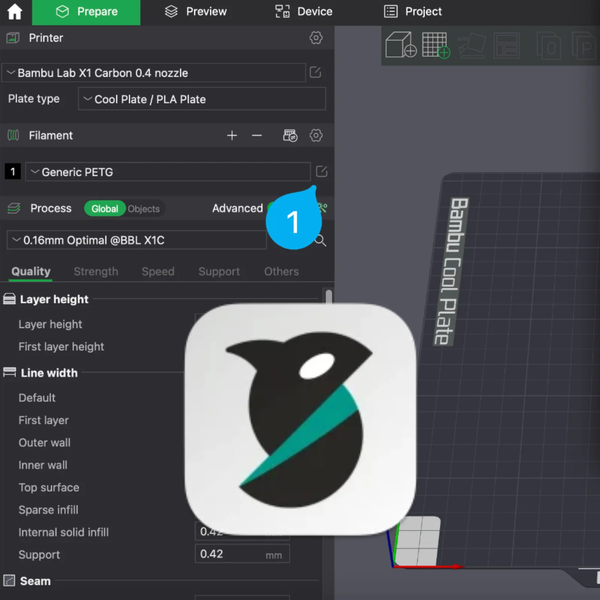Viewport: 600px width, 600px height.
Task: Click filament 1 color swatch
Action: [13, 172]
